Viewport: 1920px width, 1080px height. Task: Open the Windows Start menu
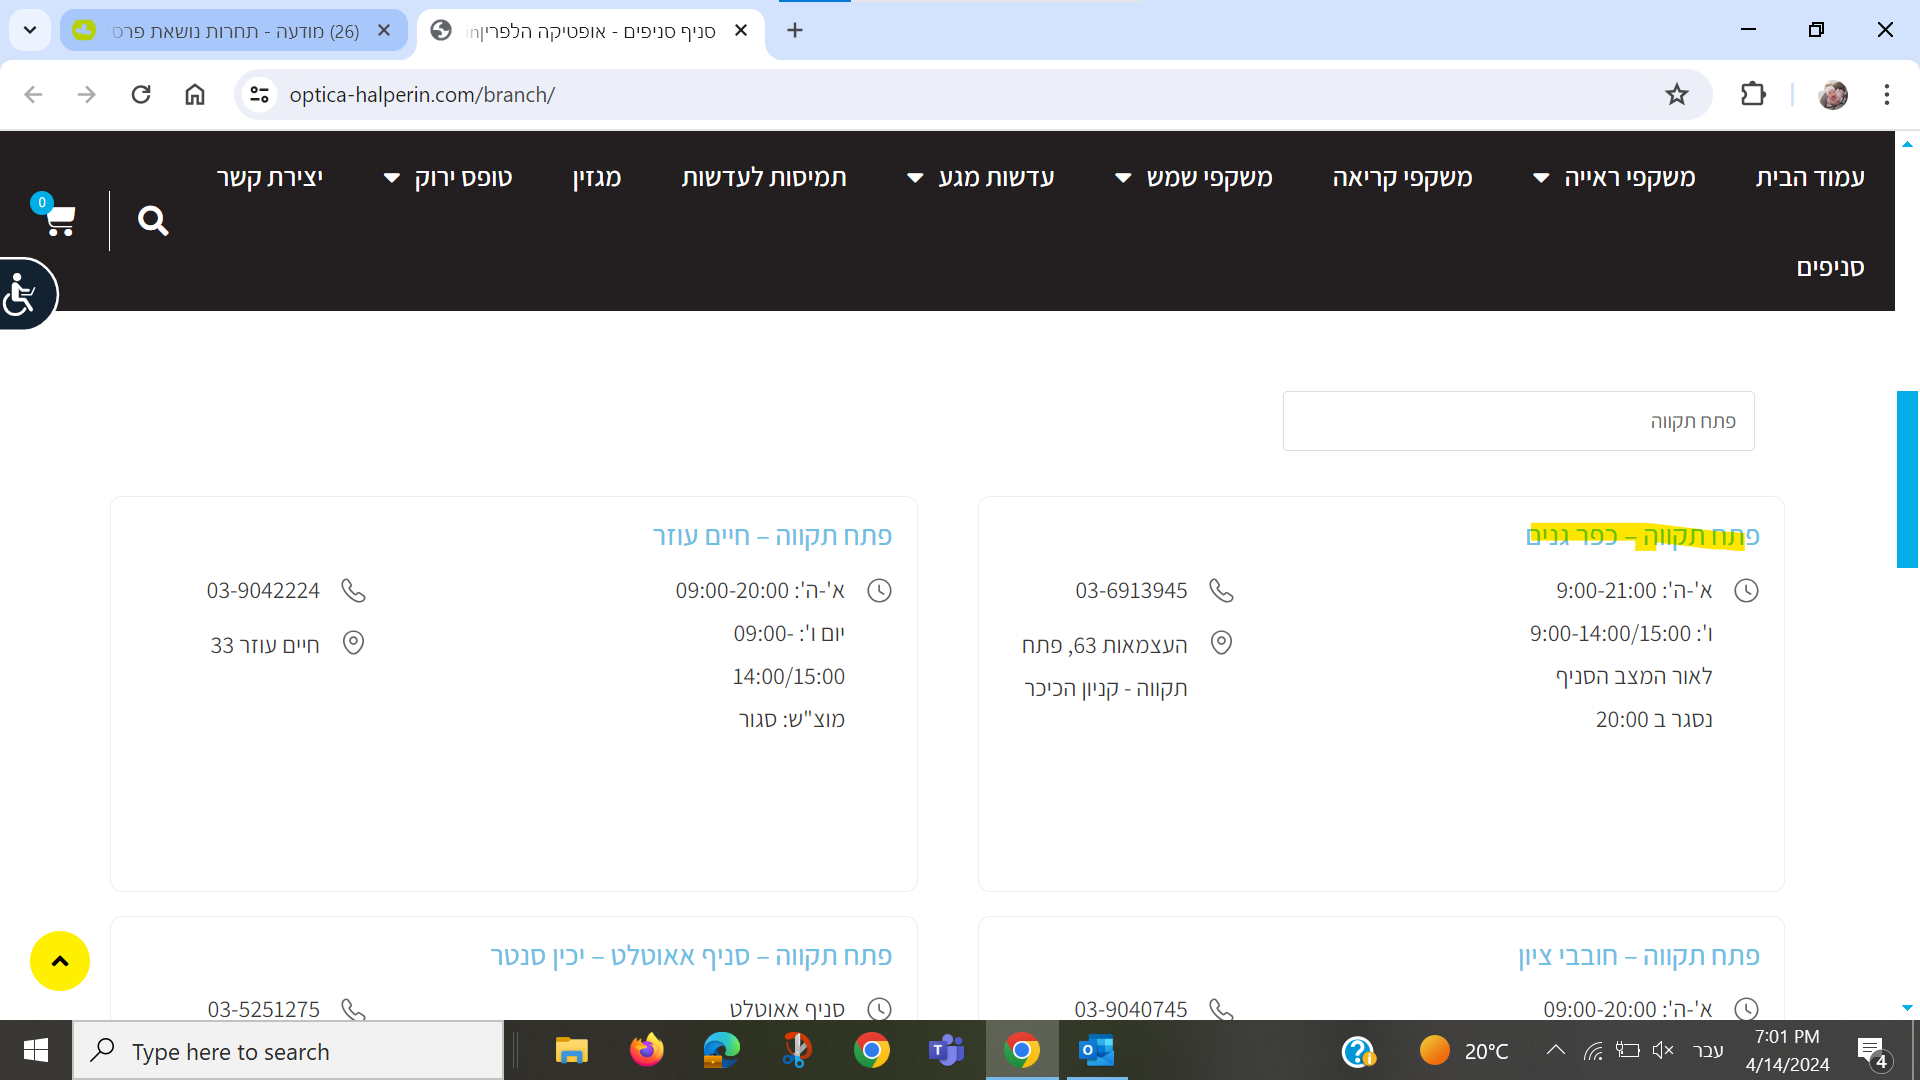pyautogui.click(x=36, y=1051)
